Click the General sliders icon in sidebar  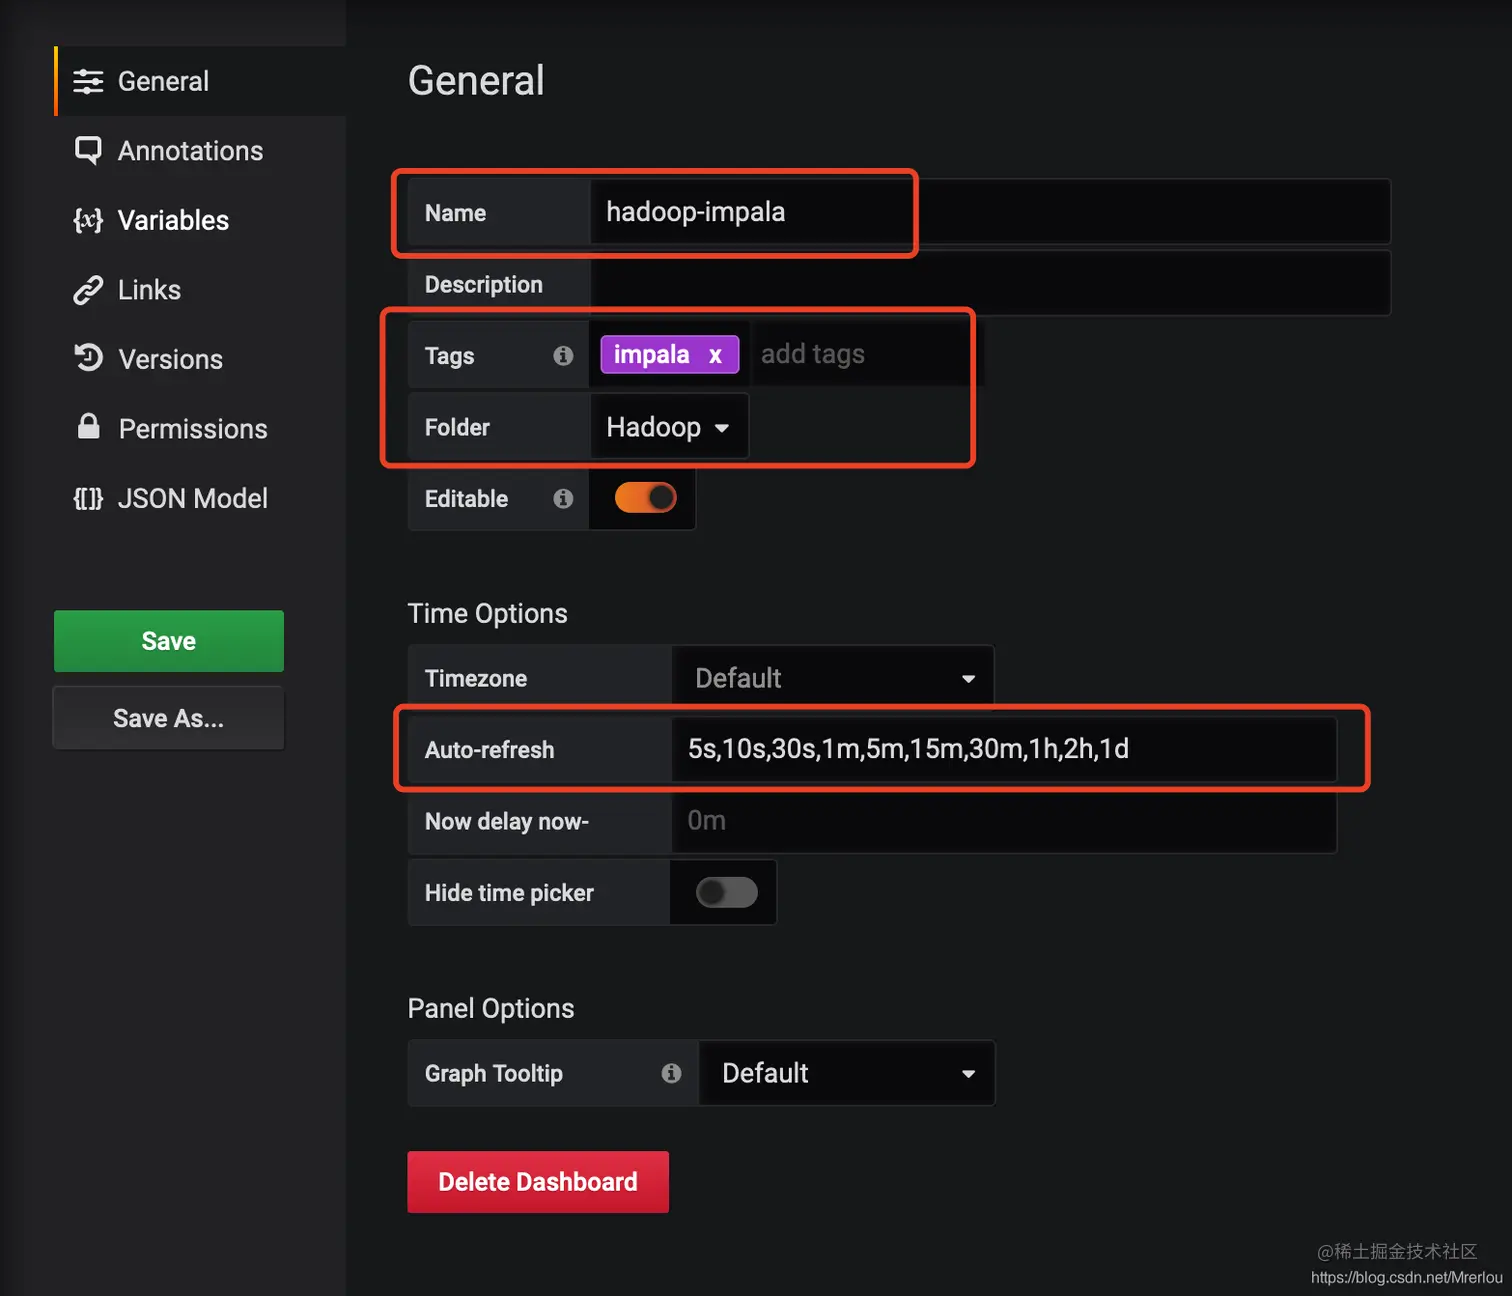pos(88,82)
